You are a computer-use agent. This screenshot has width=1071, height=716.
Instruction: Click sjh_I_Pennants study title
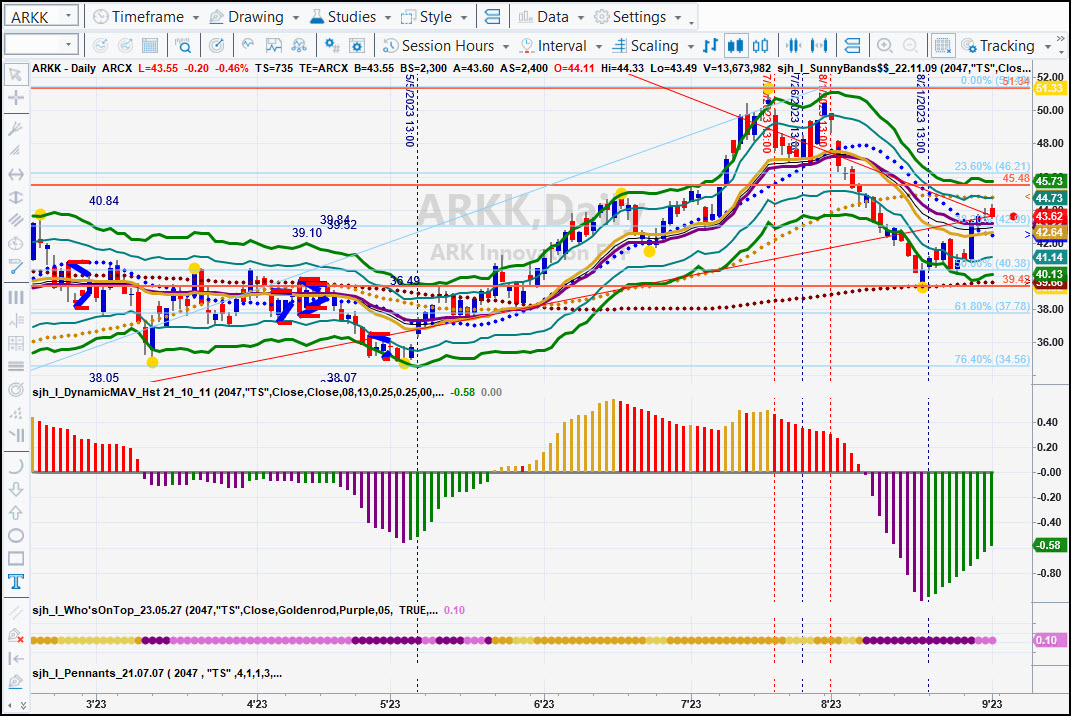pyautogui.click(x=157, y=674)
